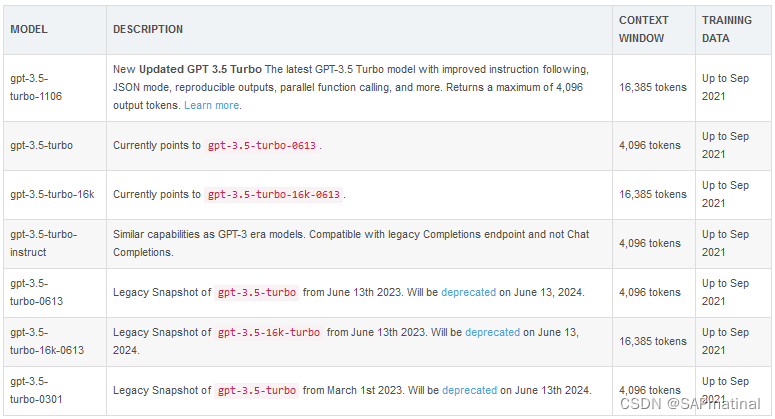Click code gpt-3.5-turbo in 0613 snapshot row
Image resolution: width=775 pixels, height=419 pixels.
[257, 292]
